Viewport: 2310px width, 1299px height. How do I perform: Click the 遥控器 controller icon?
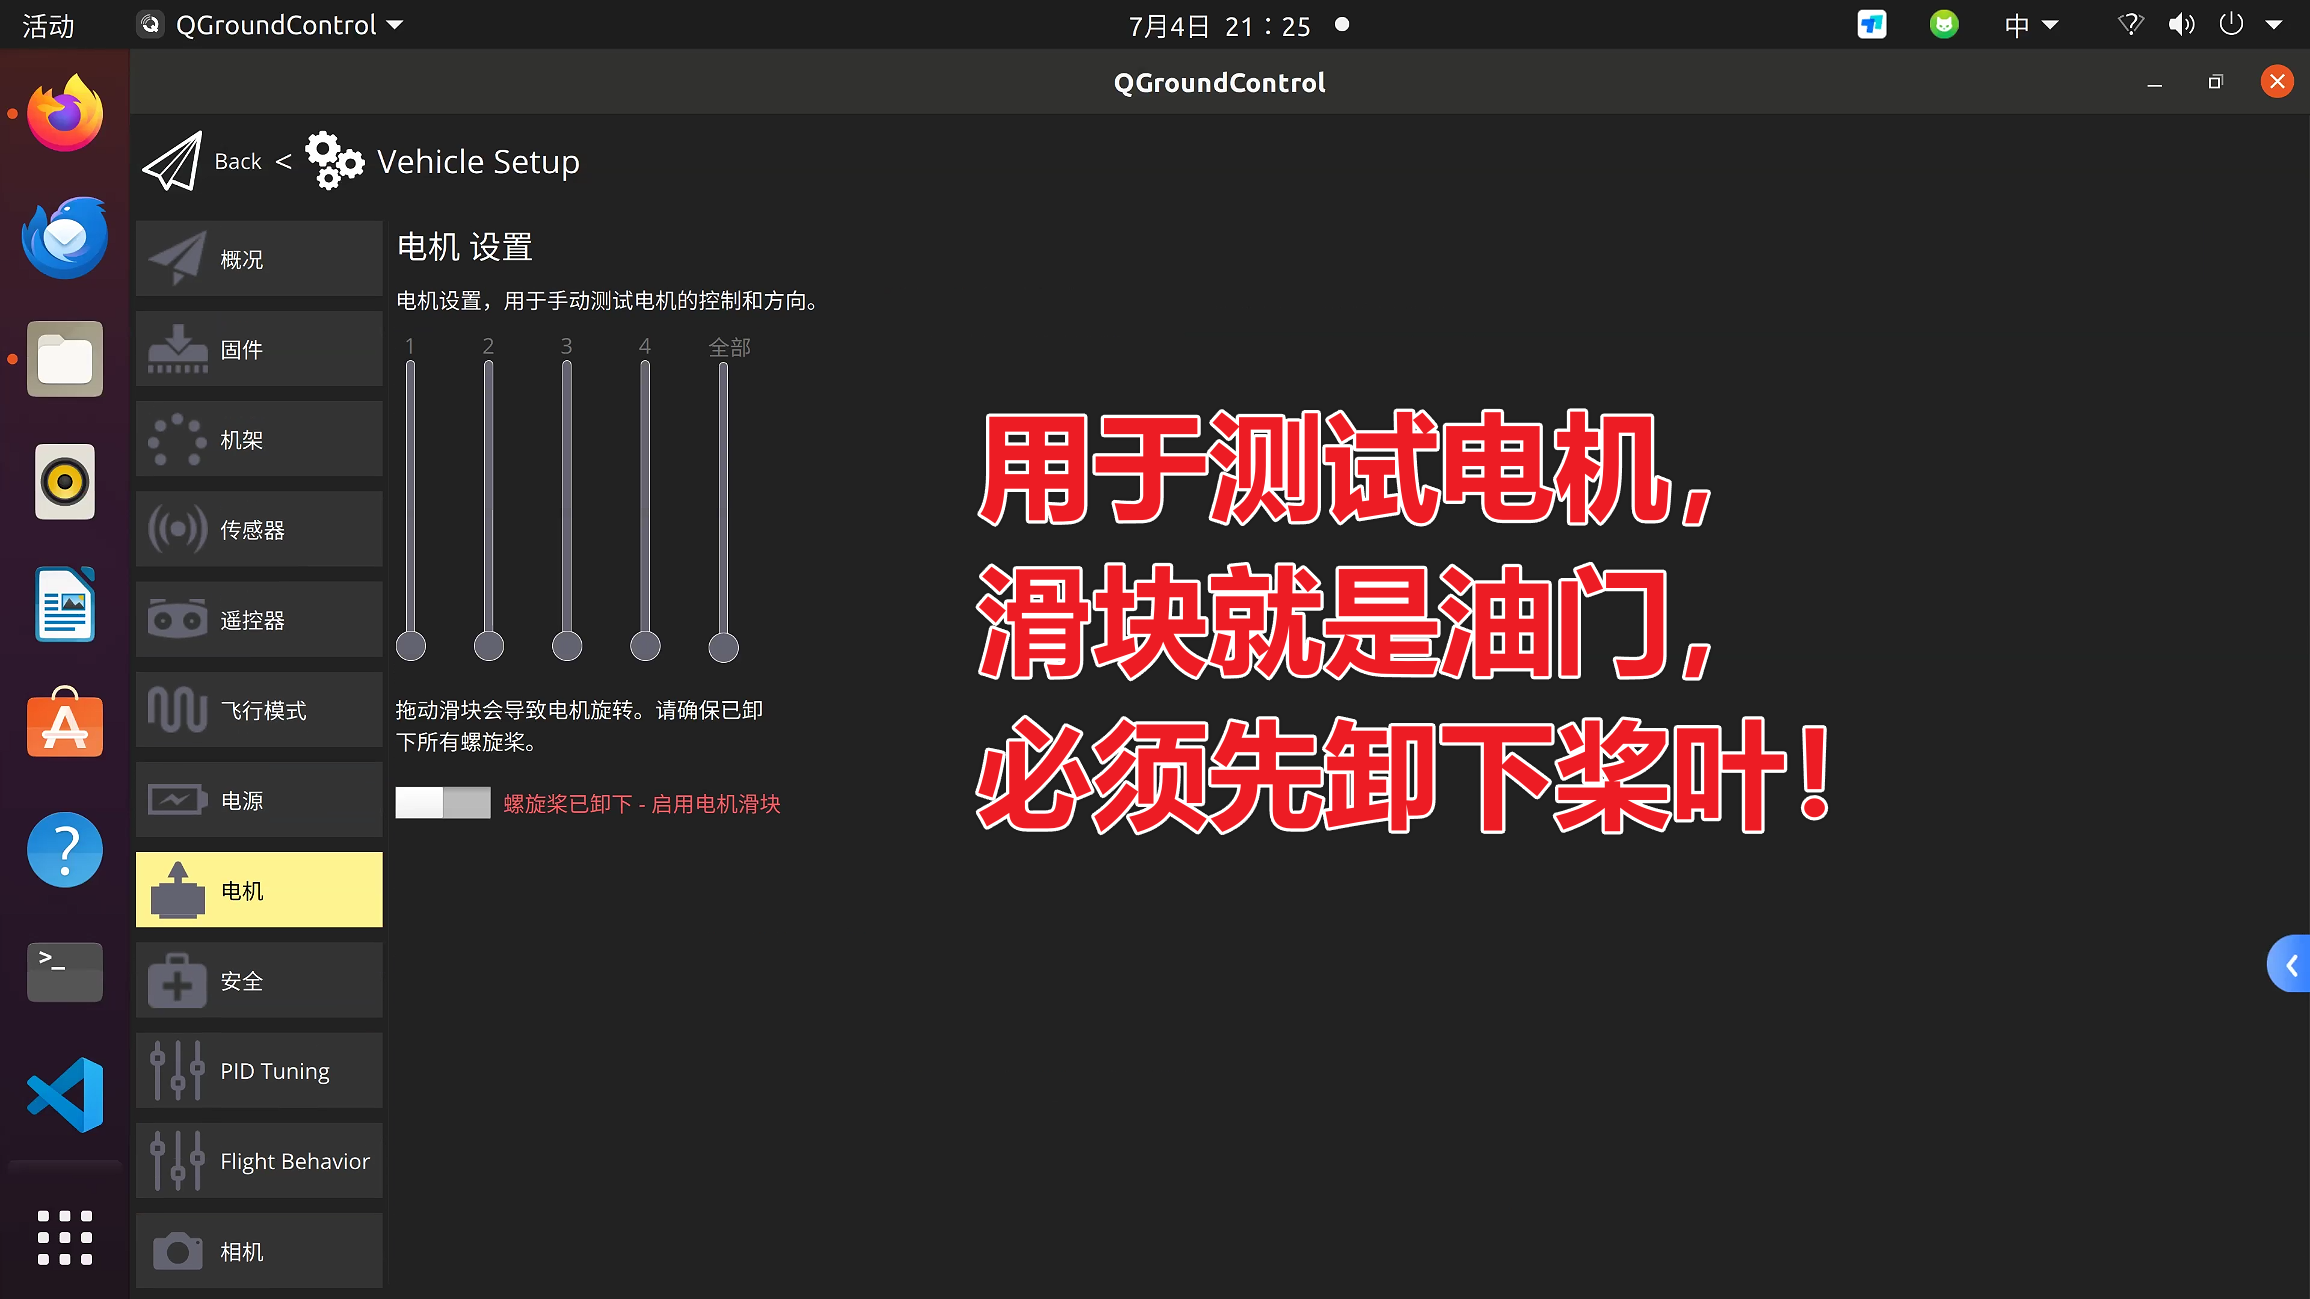click(177, 620)
